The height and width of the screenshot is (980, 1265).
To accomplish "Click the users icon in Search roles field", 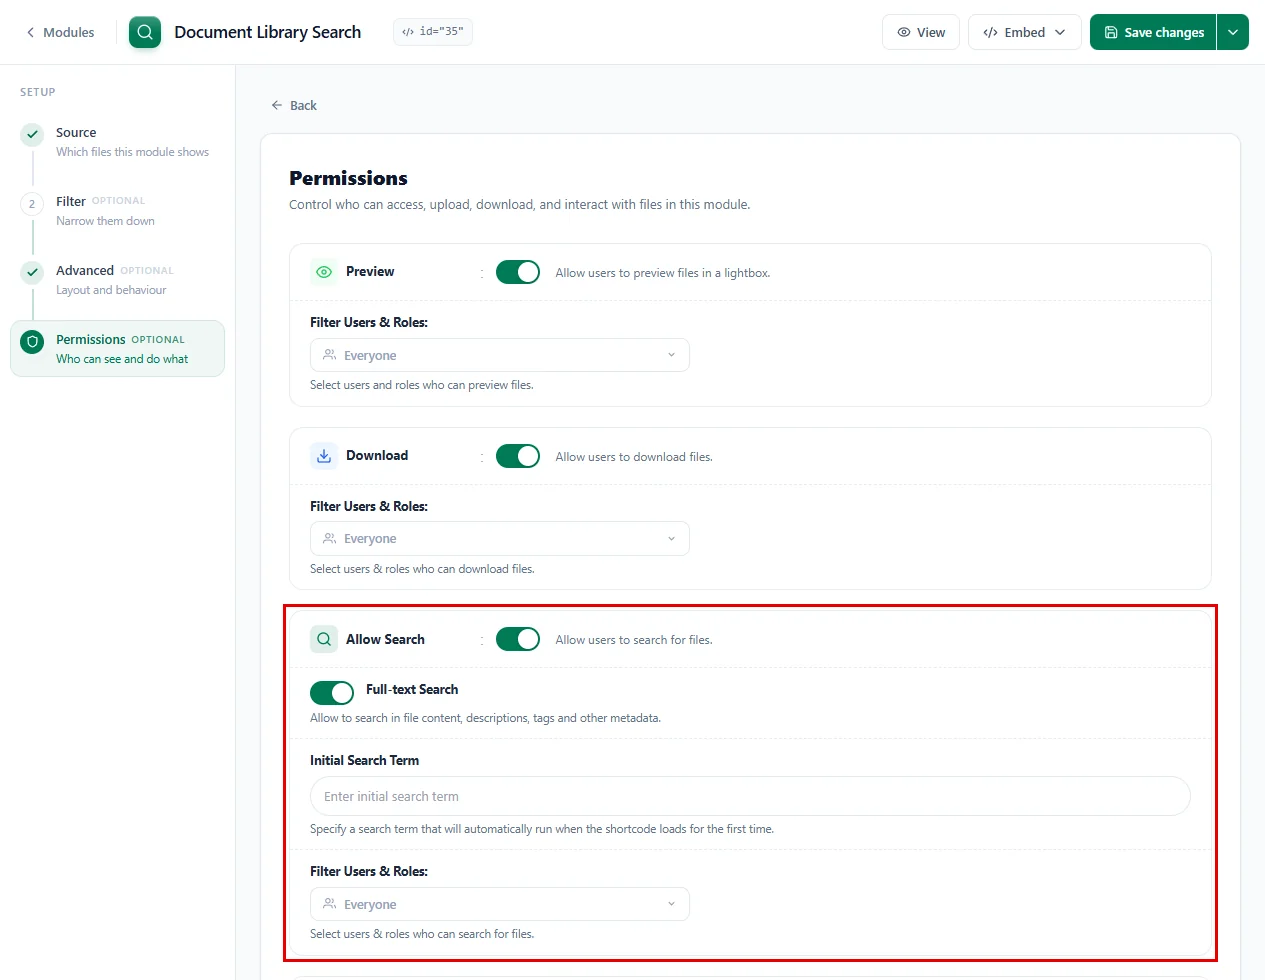I will tap(329, 904).
